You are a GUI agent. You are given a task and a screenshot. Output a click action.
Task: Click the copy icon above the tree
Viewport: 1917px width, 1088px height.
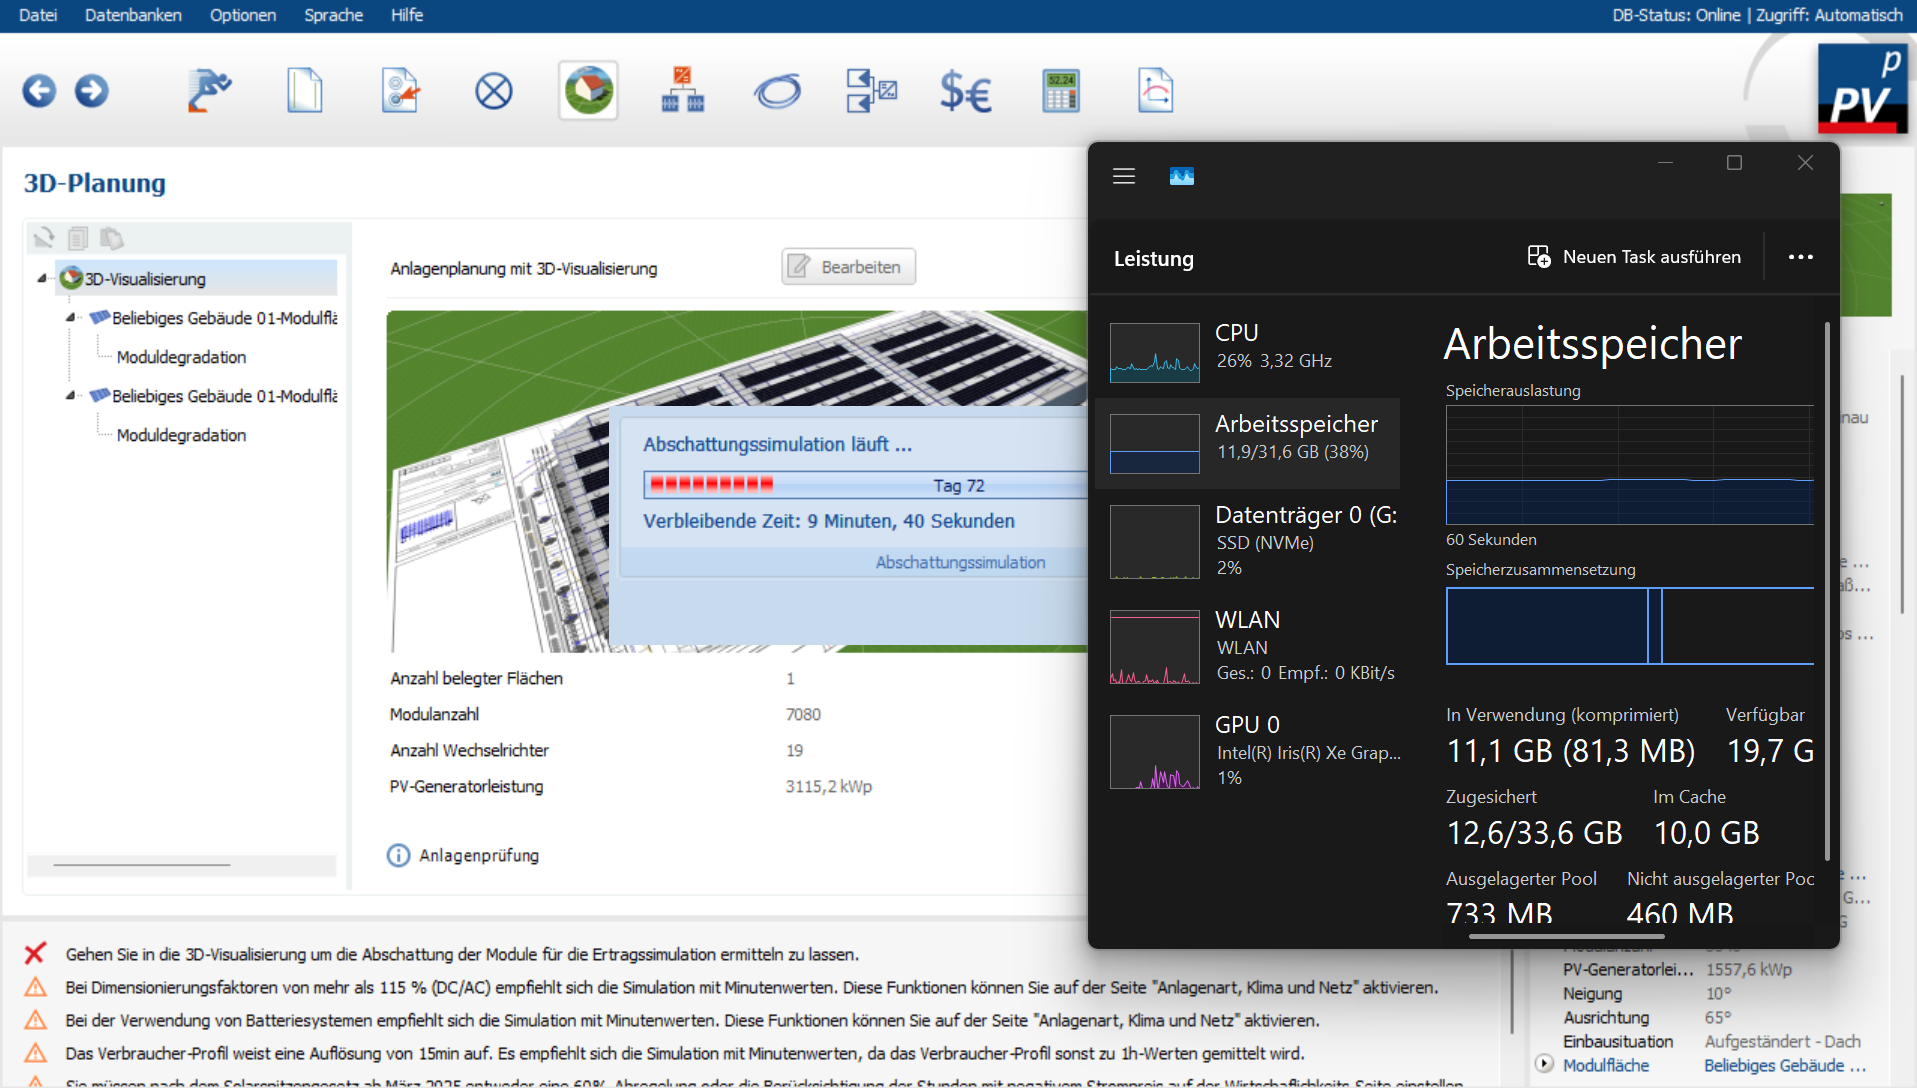(x=77, y=238)
